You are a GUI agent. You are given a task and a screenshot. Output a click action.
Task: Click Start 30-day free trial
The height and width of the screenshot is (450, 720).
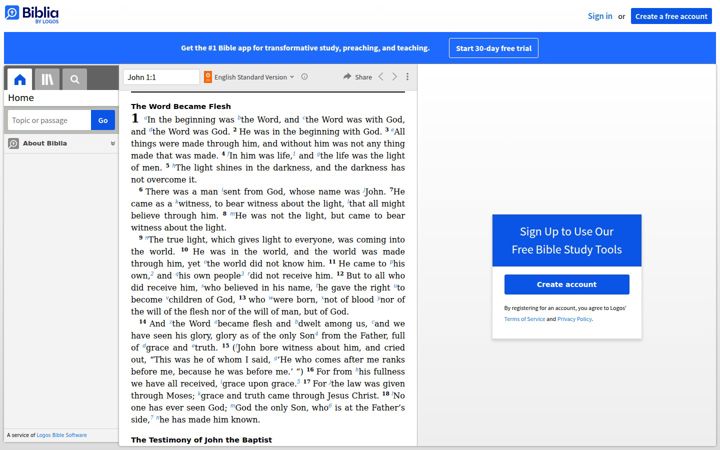click(x=494, y=48)
